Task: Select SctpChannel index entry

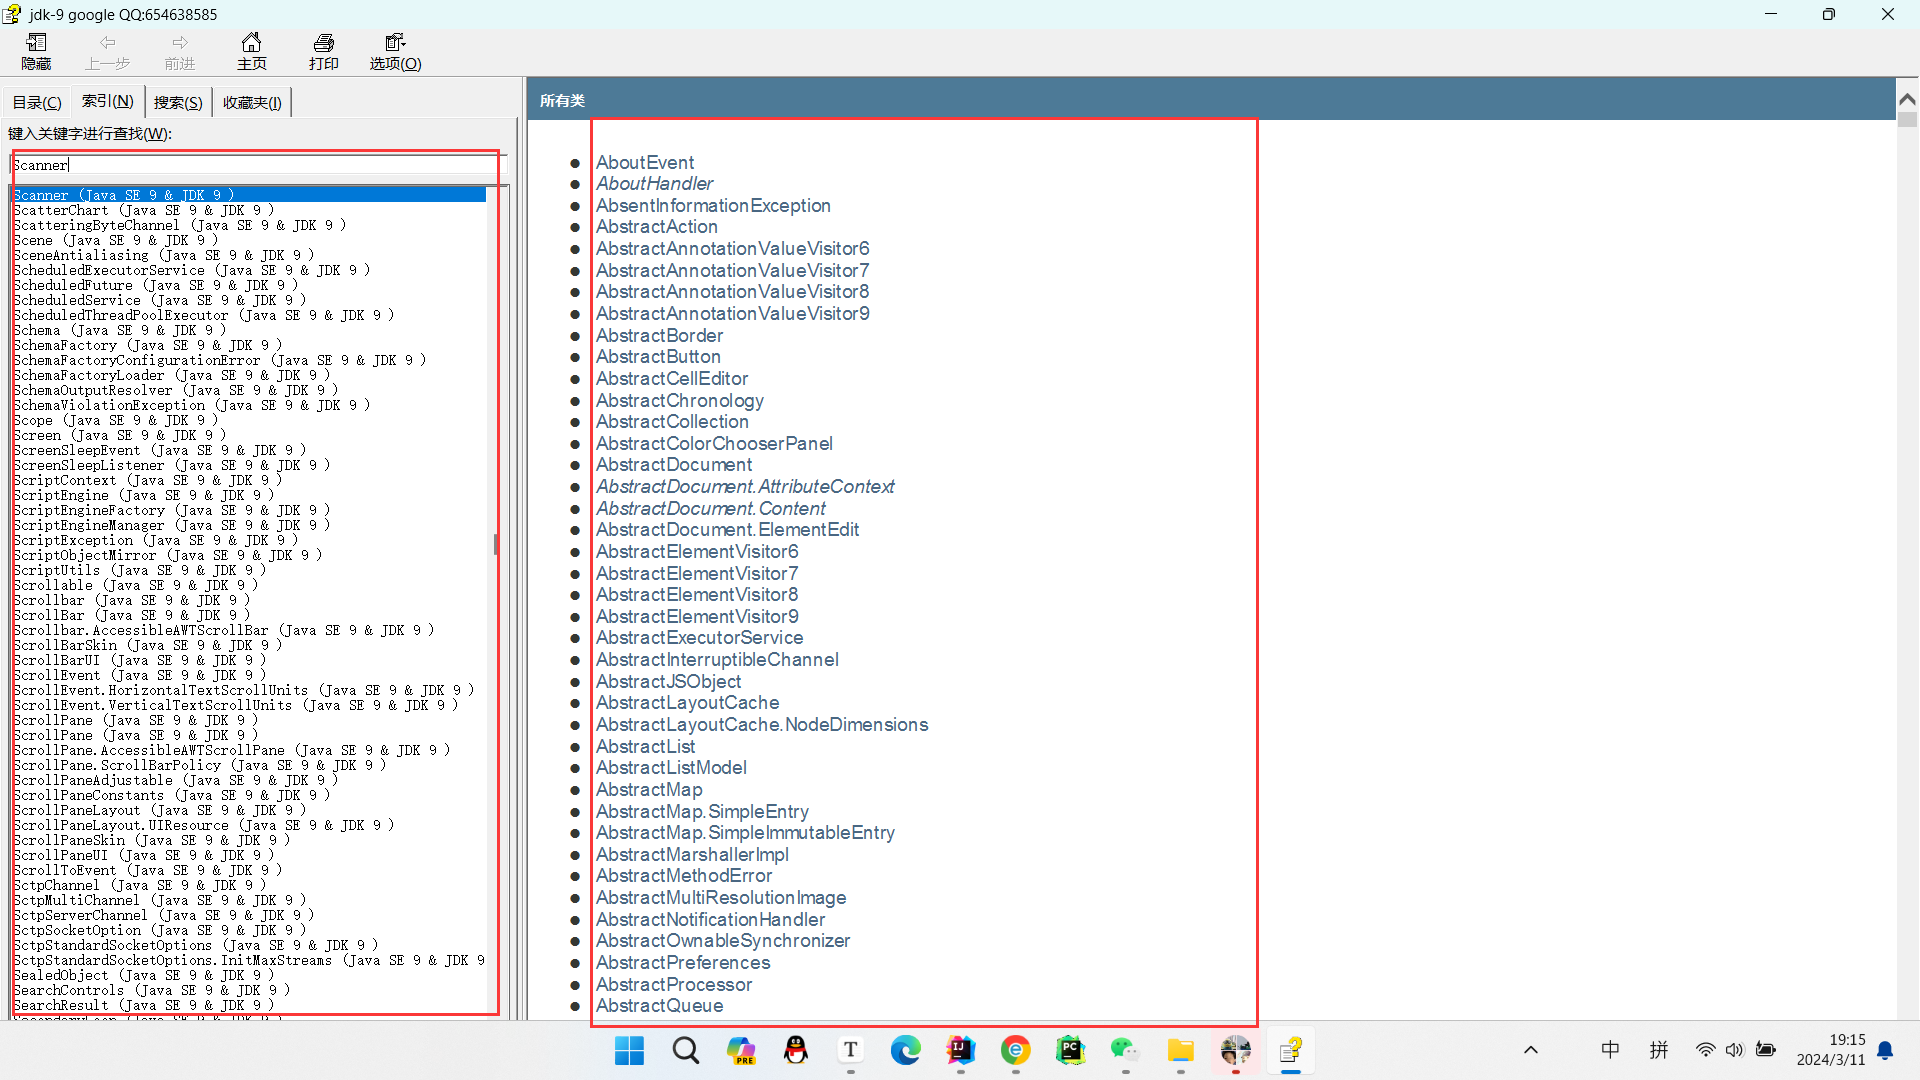Action: pos(139,885)
